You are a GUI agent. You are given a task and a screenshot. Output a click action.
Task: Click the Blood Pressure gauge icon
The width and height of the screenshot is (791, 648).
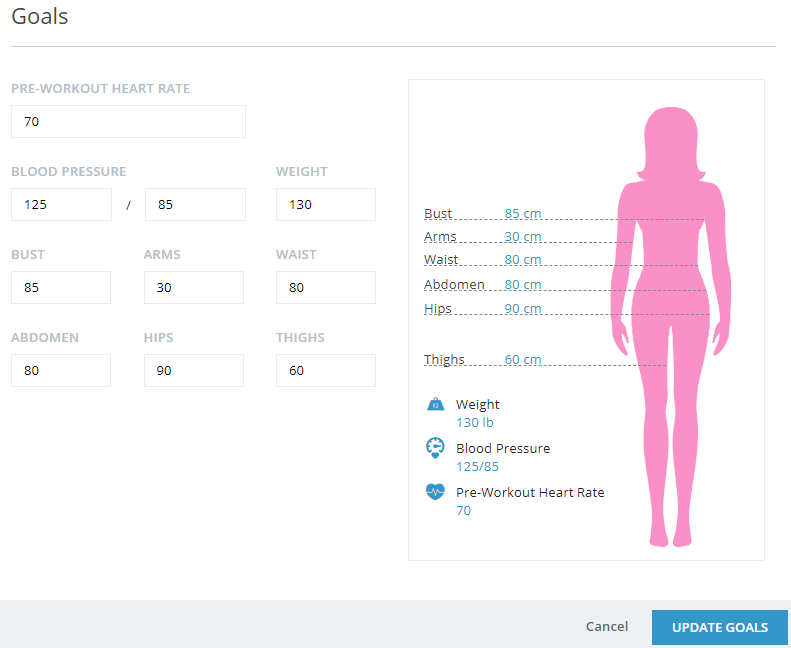click(x=435, y=448)
